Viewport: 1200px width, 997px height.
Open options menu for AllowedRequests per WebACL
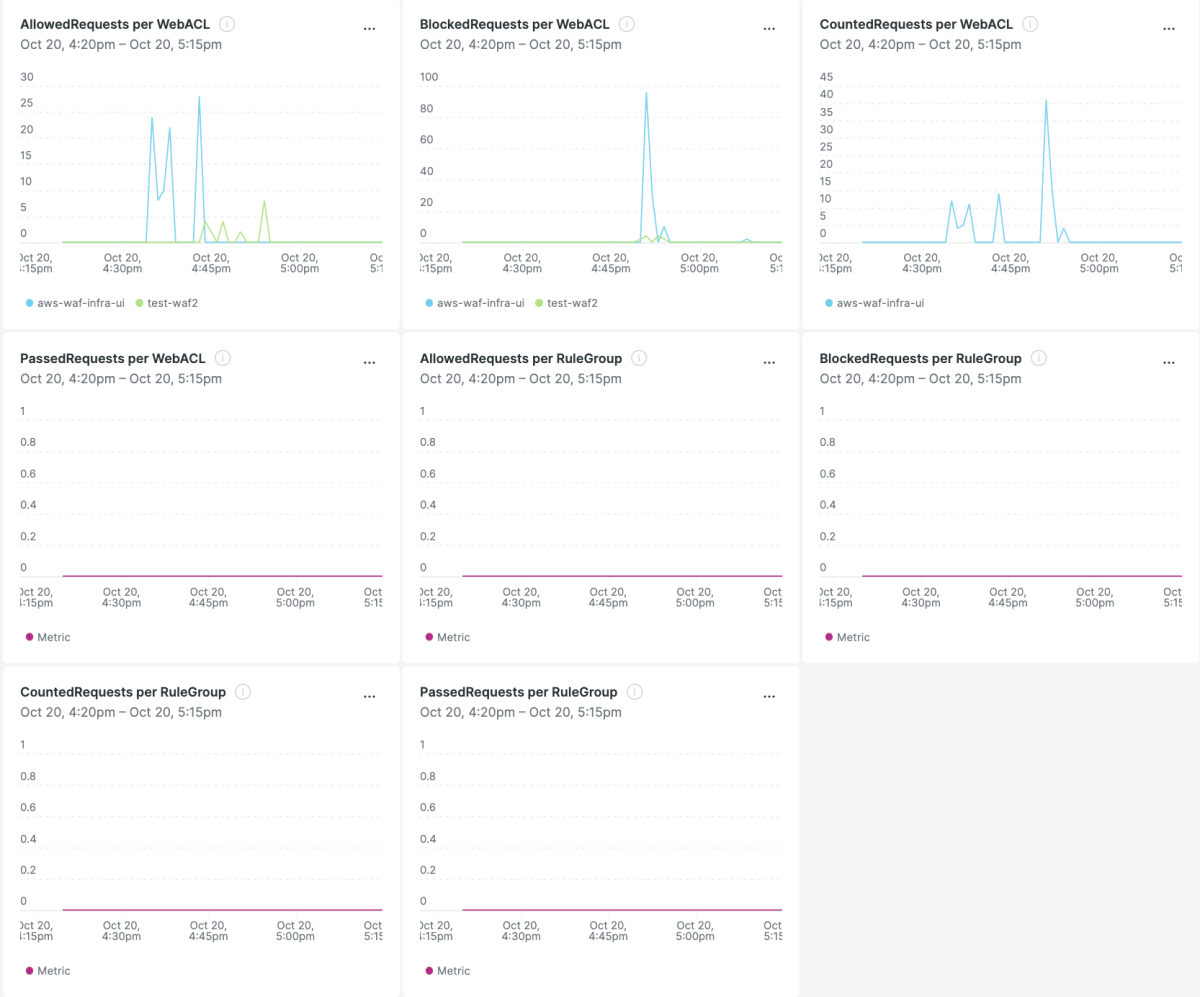coord(369,29)
